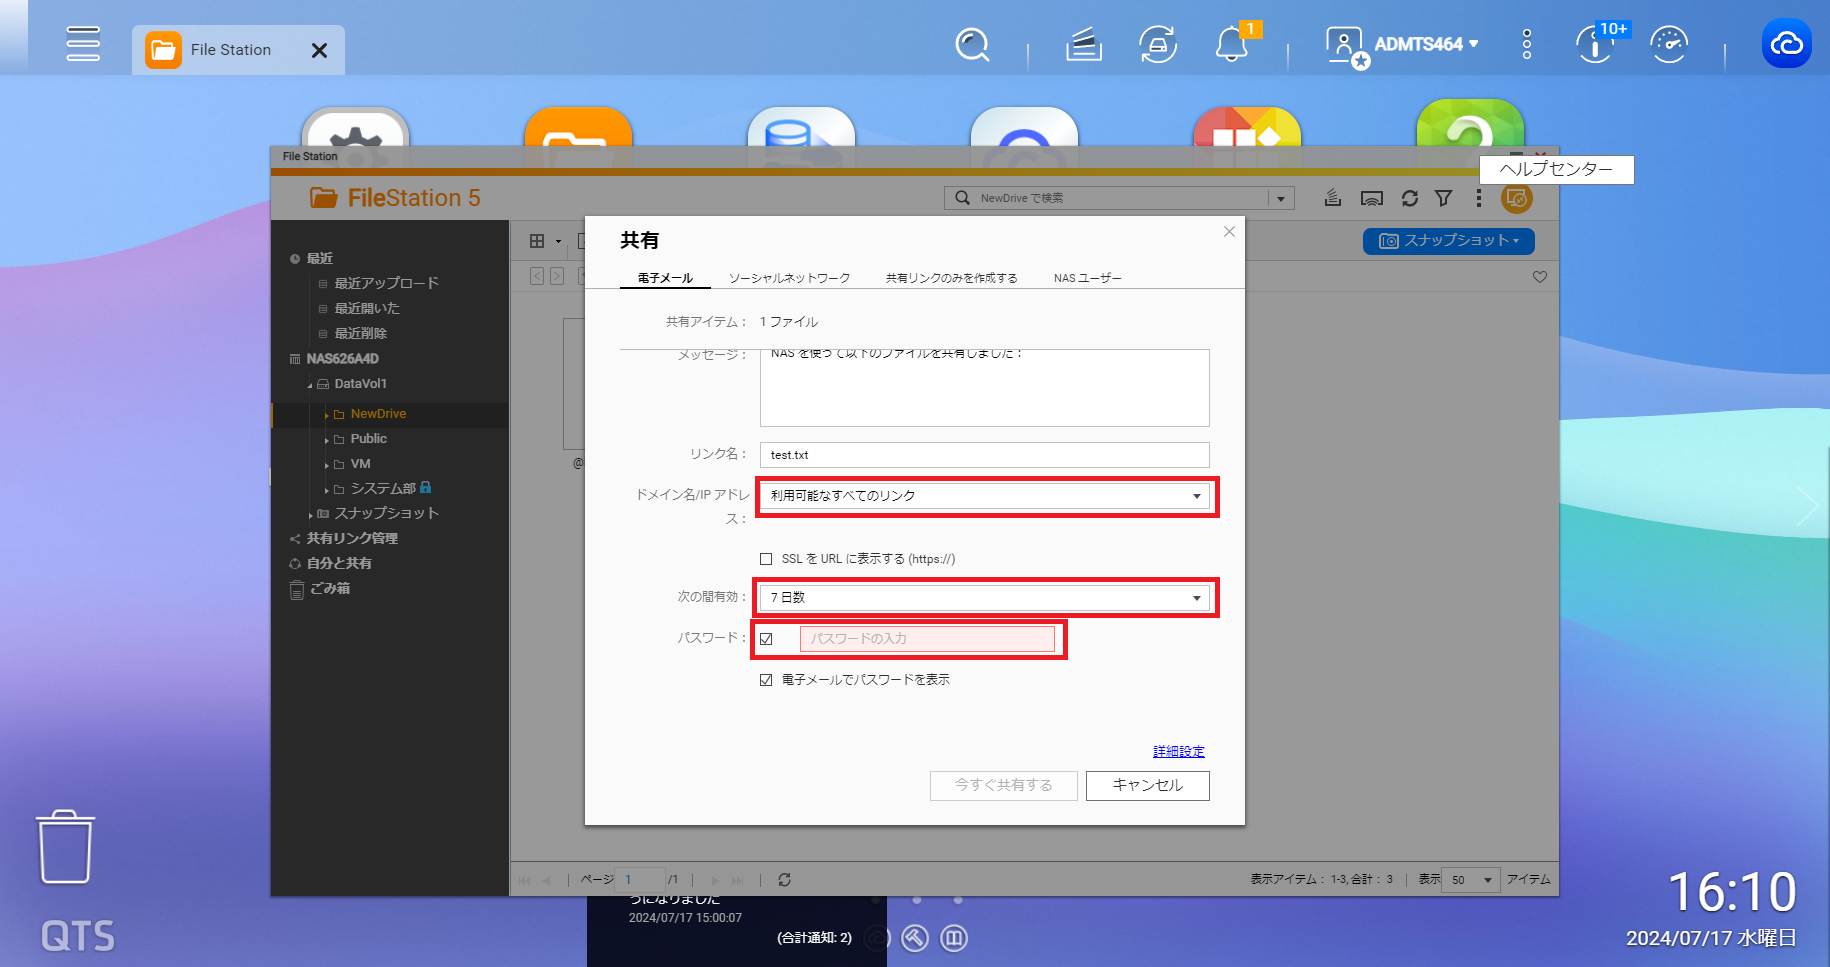Viewport: 1830px width, 967px height.
Task: Open ごみ箱 in sidebar
Action: click(329, 588)
